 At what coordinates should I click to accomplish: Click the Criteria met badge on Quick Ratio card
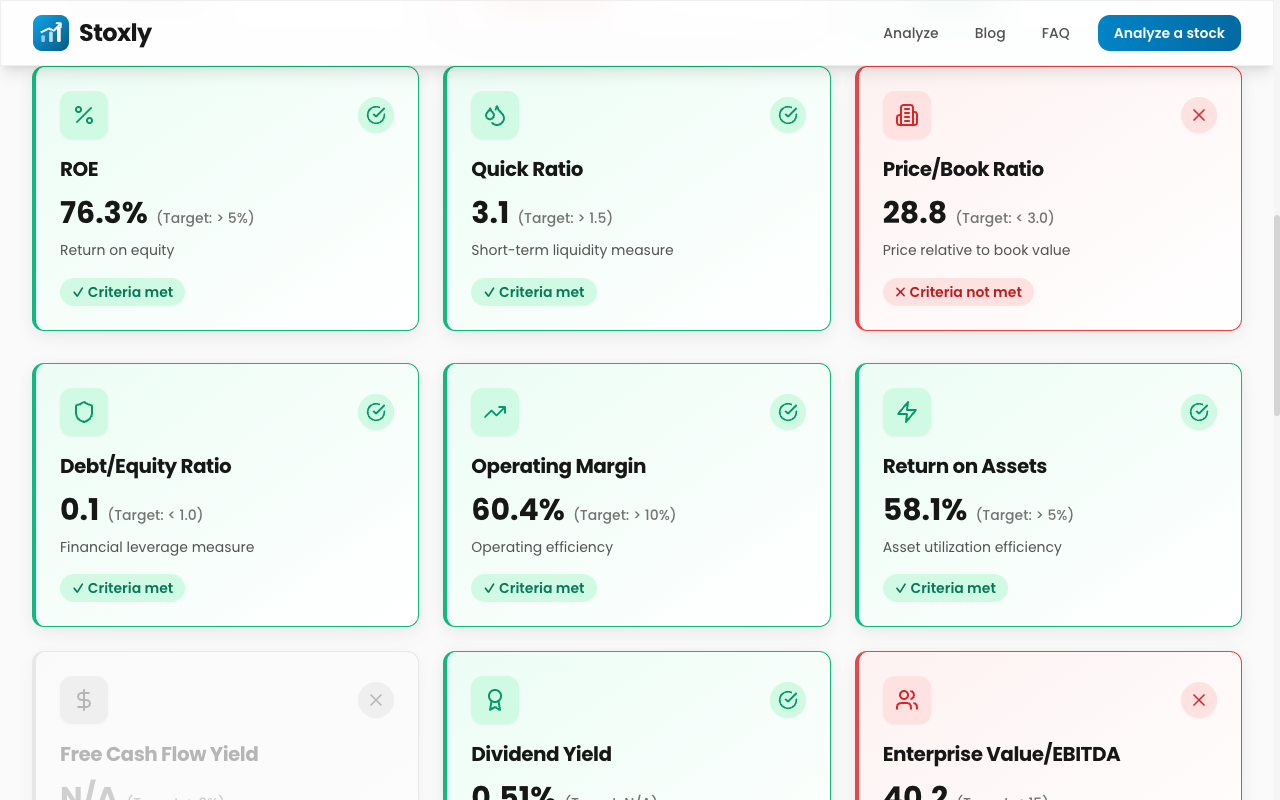(534, 292)
